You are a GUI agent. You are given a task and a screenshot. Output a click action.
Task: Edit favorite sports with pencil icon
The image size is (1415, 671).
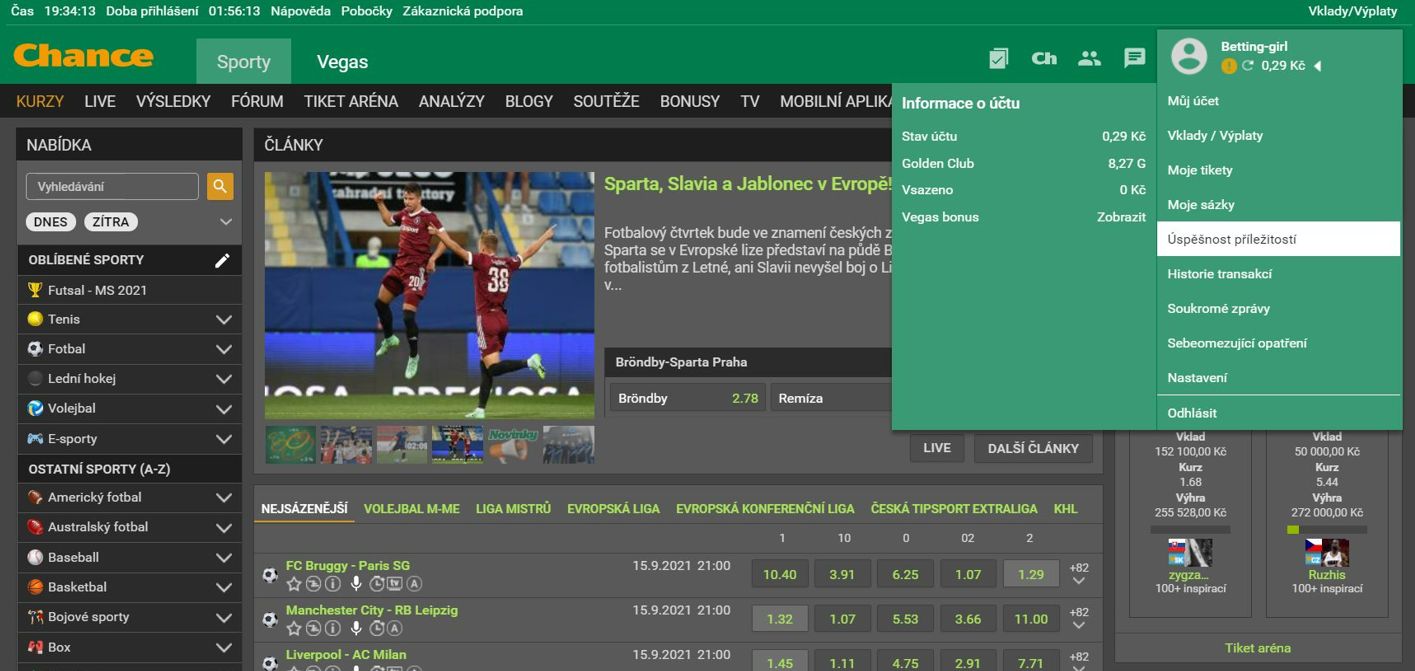pyautogui.click(x=222, y=260)
